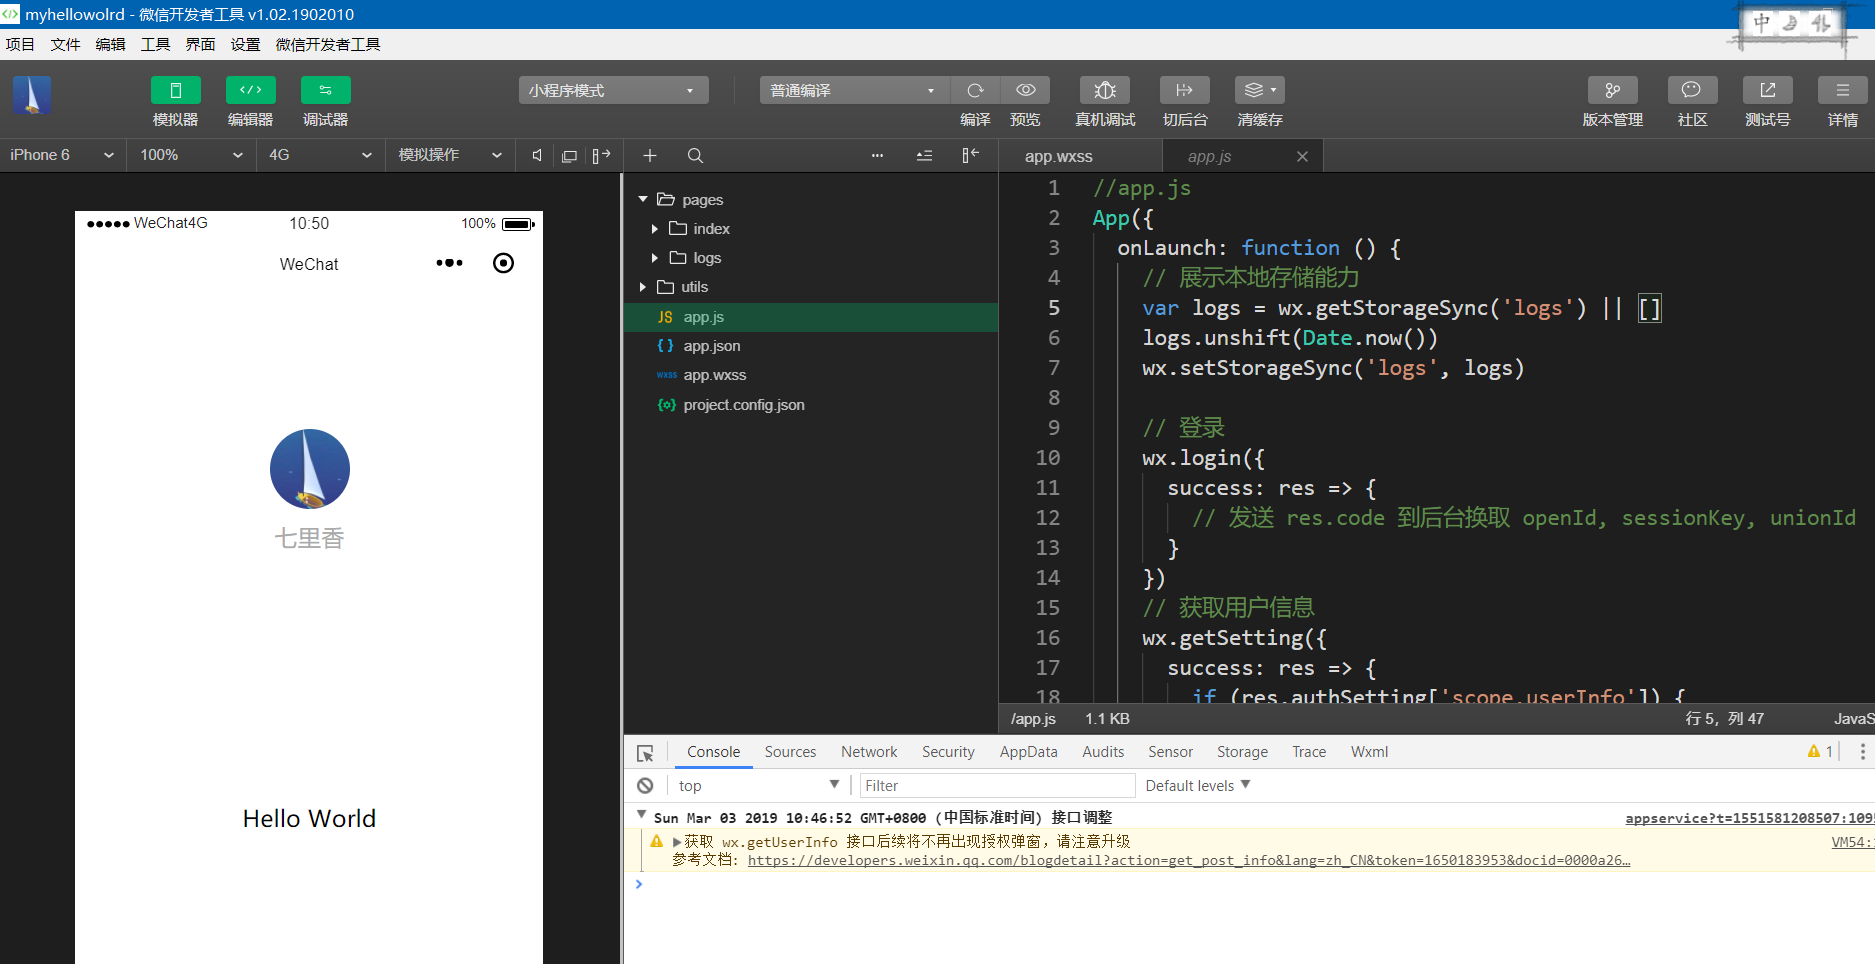
Task: Click the compile refresh icon
Action: point(976,90)
